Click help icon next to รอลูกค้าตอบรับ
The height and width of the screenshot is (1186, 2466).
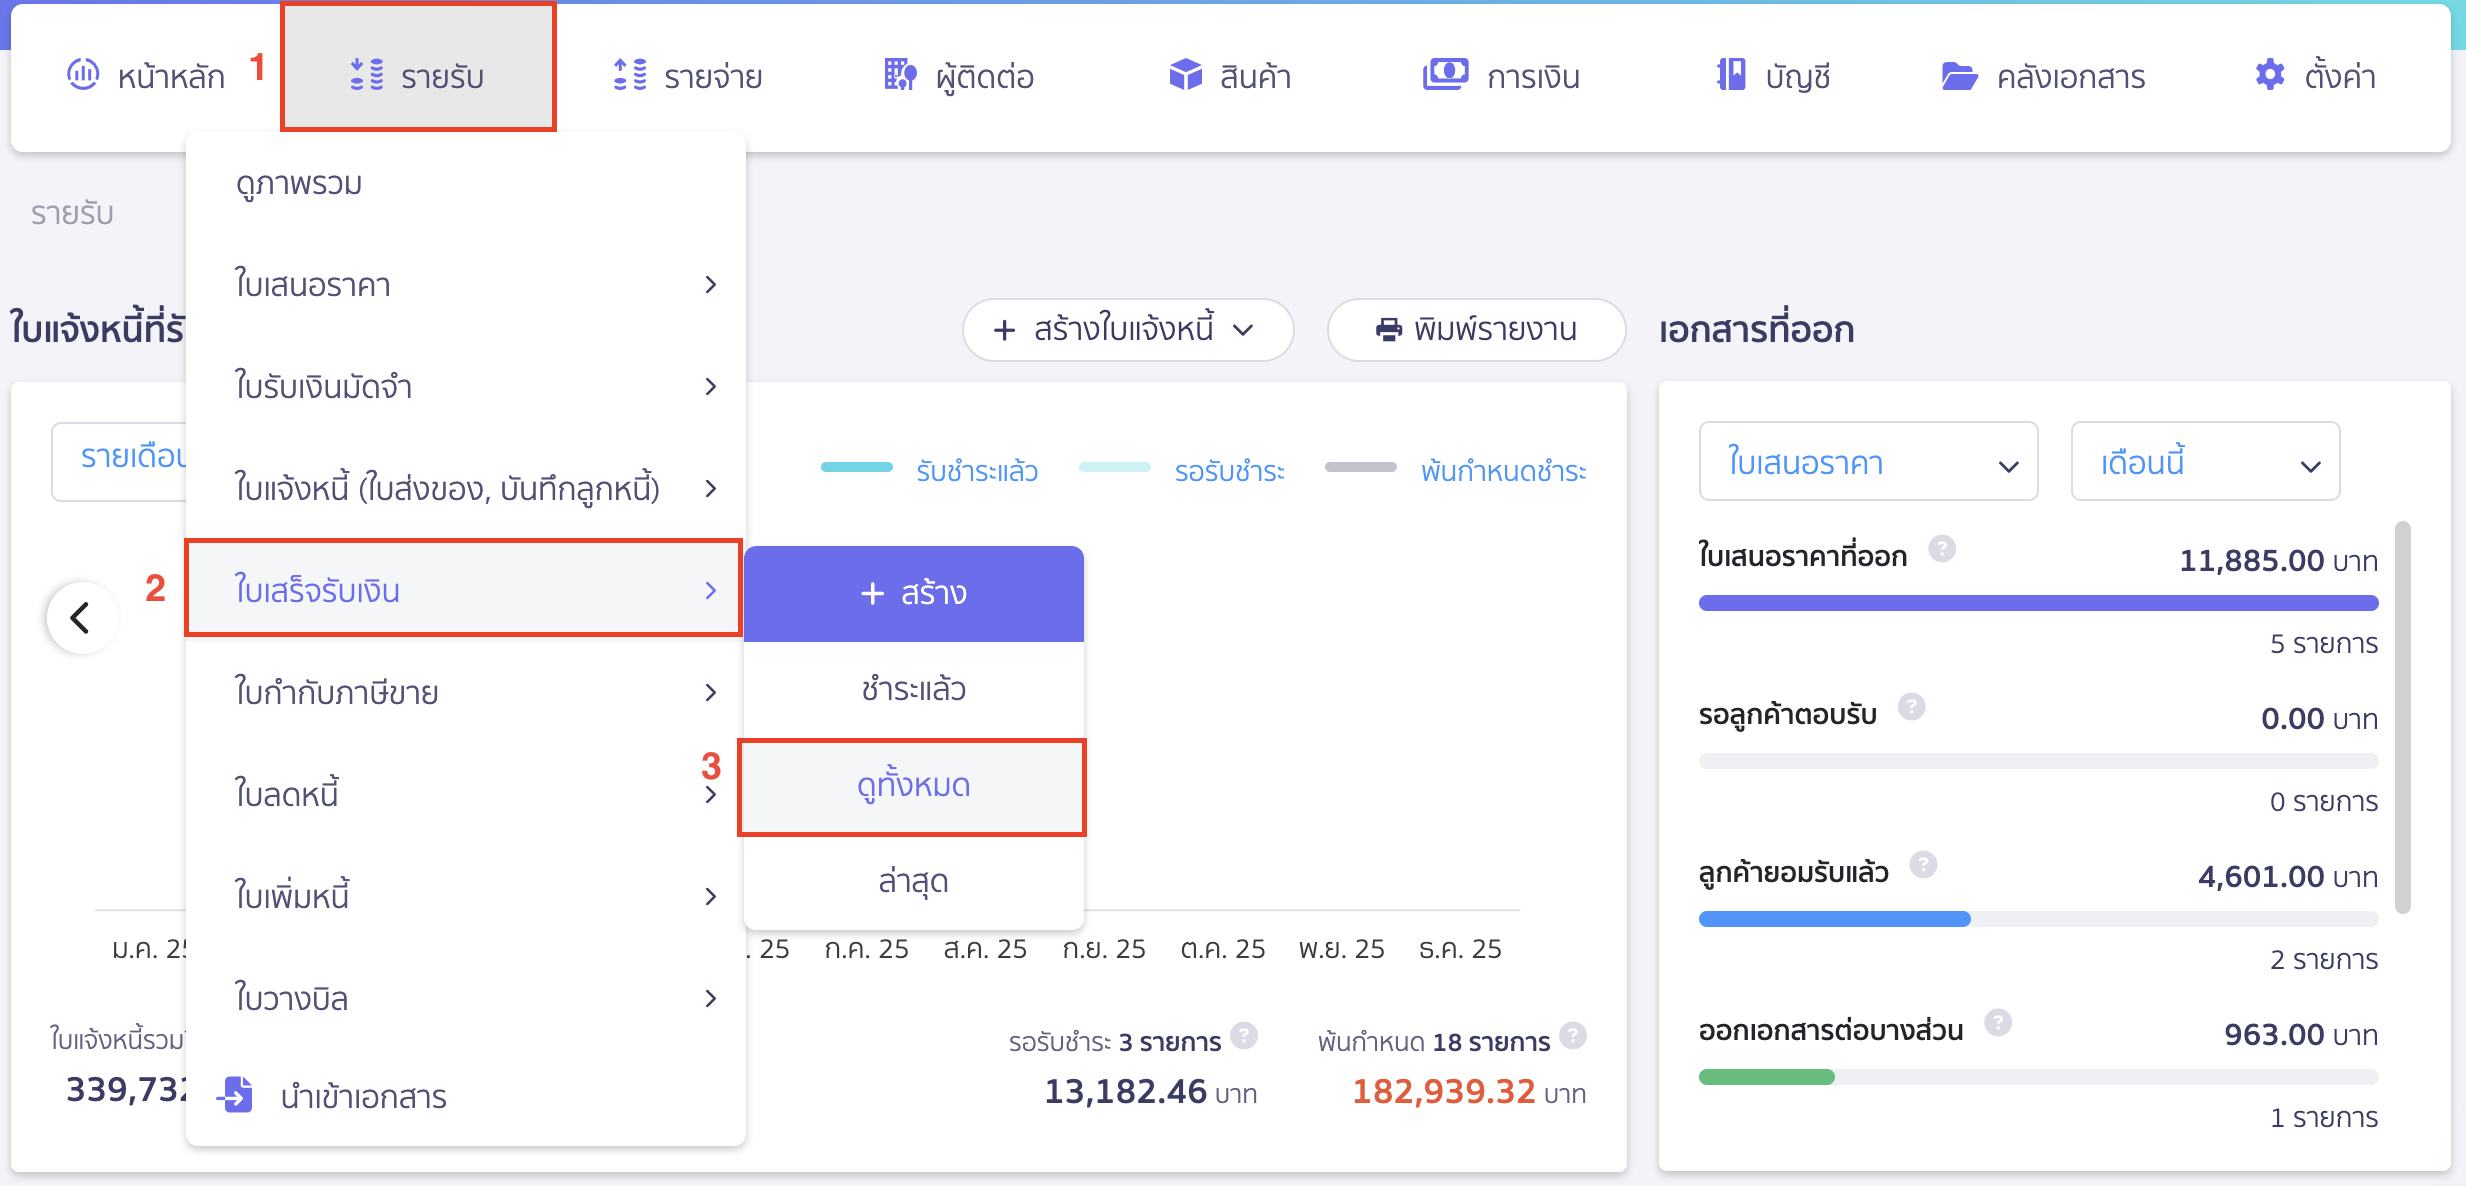pos(1912,707)
